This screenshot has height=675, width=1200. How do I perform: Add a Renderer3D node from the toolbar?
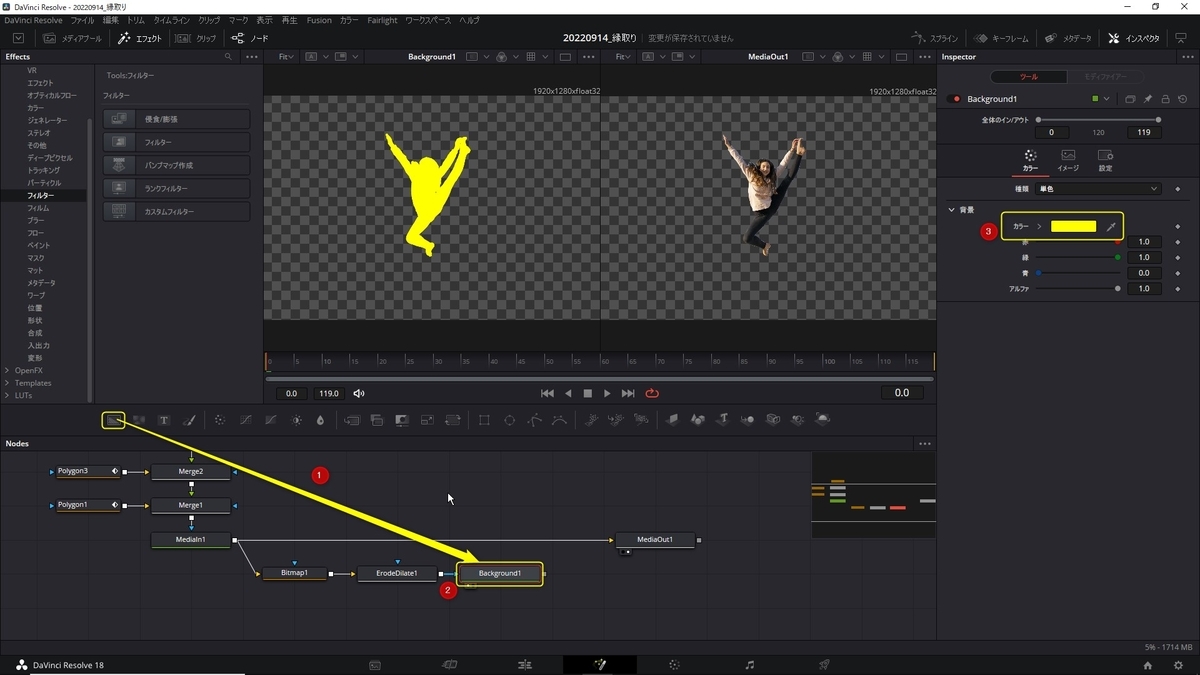click(822, 420)
